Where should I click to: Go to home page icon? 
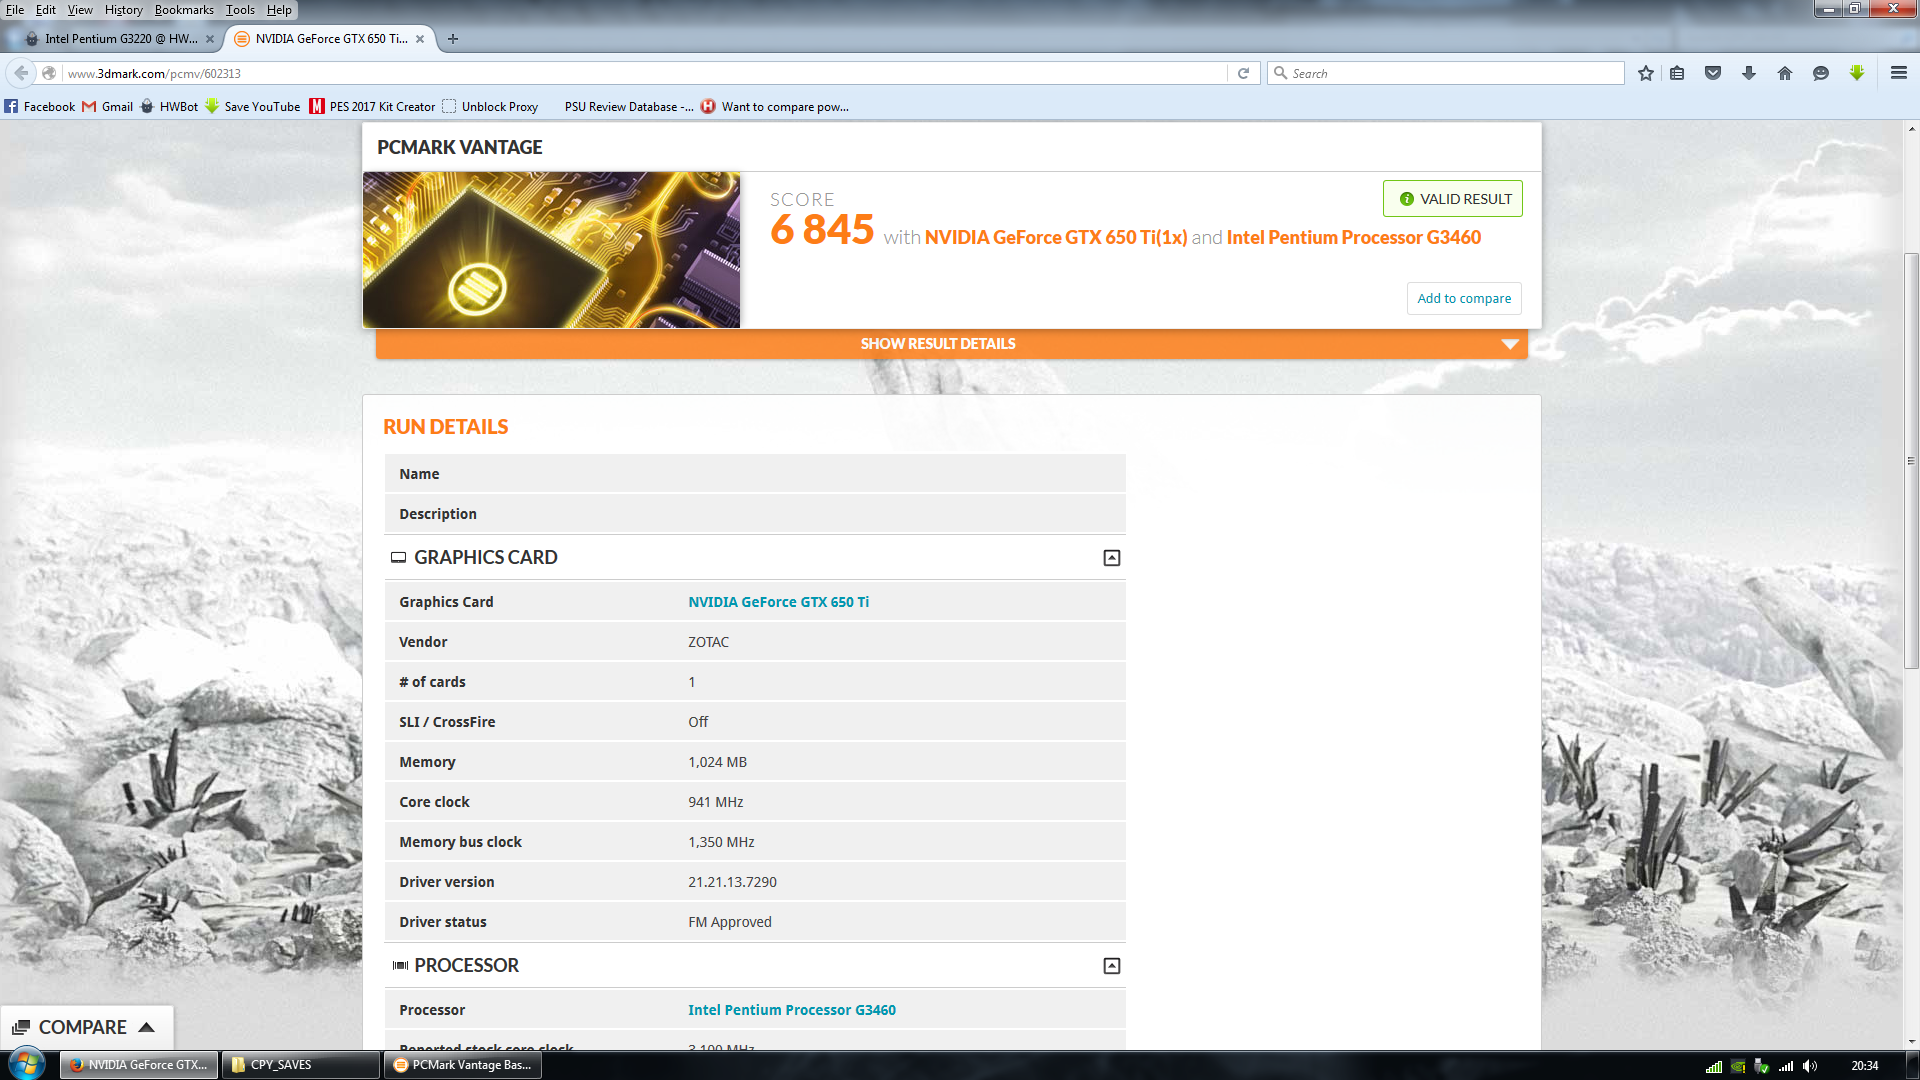coord(1785,73)
